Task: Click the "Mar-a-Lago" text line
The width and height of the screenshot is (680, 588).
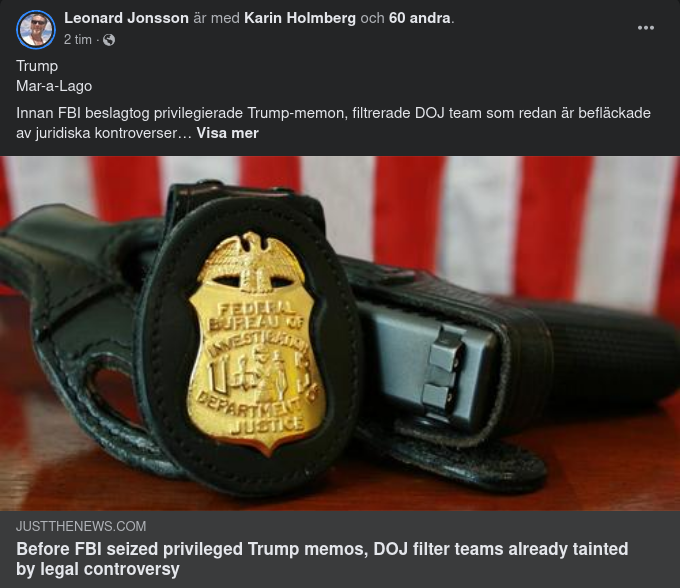Action: tap(54, 86)
